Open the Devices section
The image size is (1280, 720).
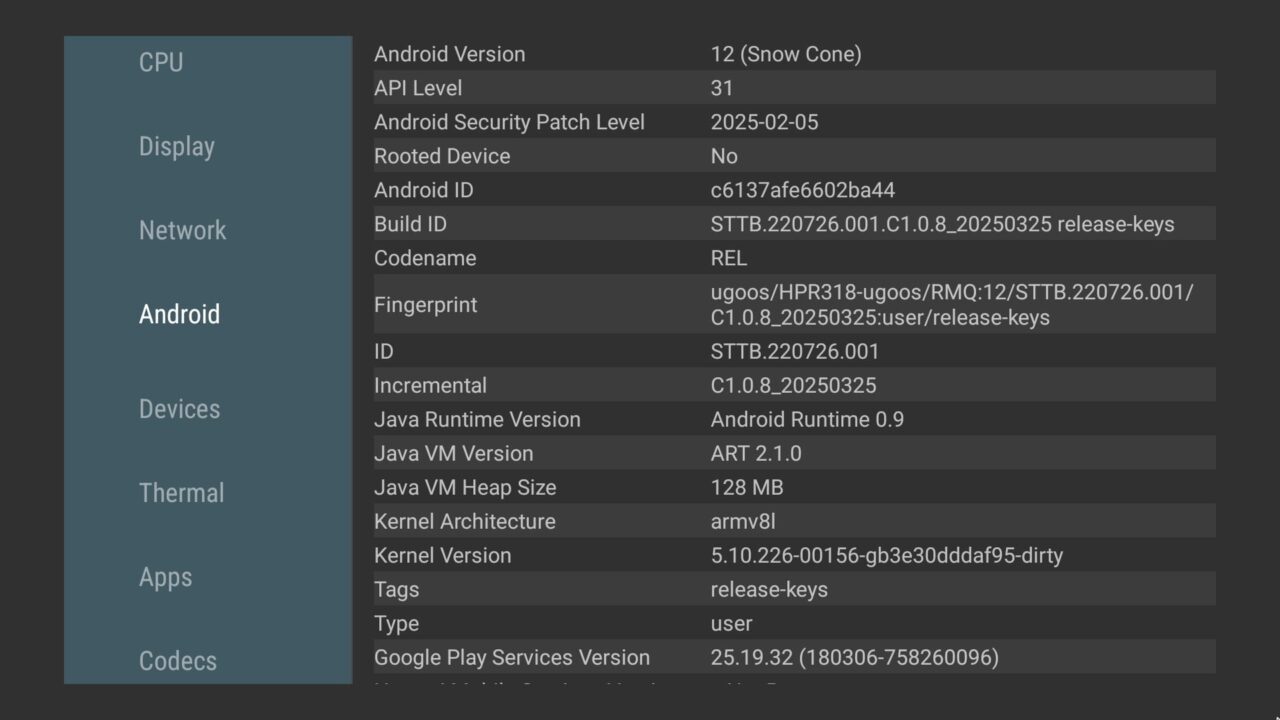coord(179,409)
